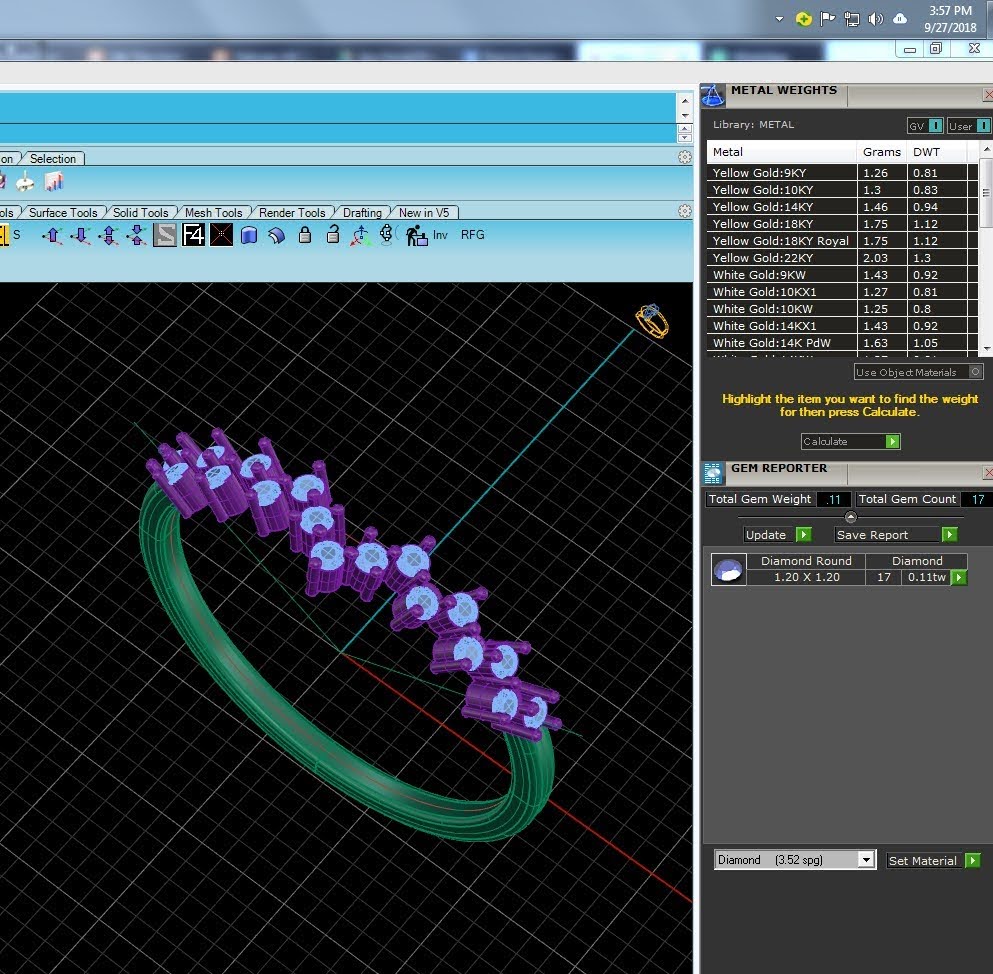The image size is (993, 974).
Task: Open the Mesh Tools tab
Action: (x=213, y=213)
